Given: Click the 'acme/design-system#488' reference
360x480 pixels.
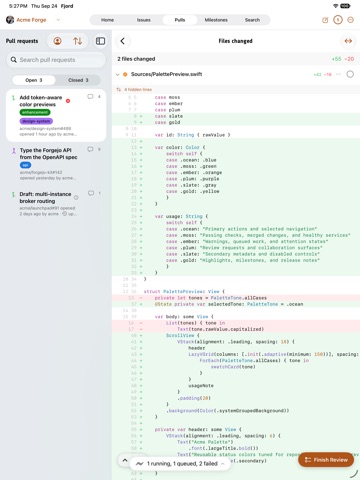Looking at the screenshot, I should click(45, 128).
